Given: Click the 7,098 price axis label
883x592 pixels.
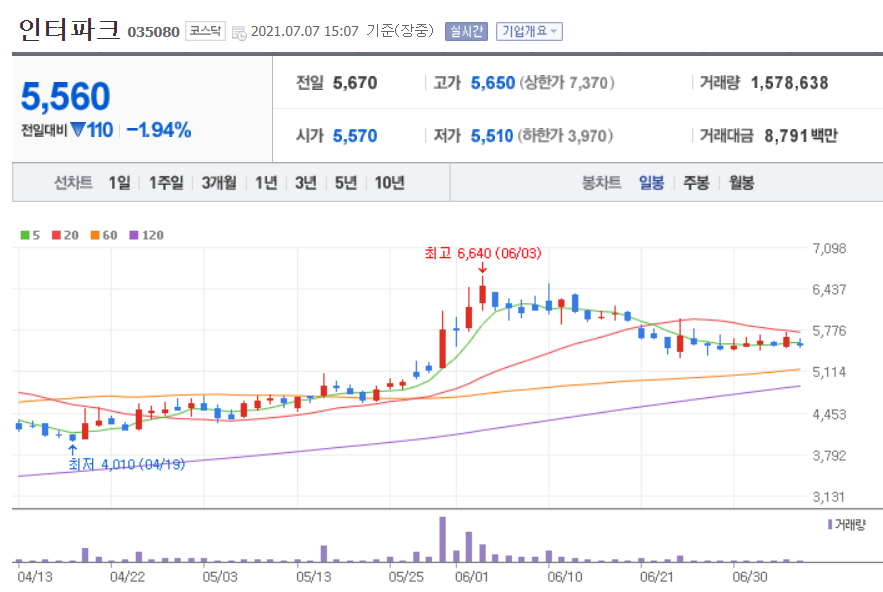Looking at the screenshot, I should click(829, 248).
